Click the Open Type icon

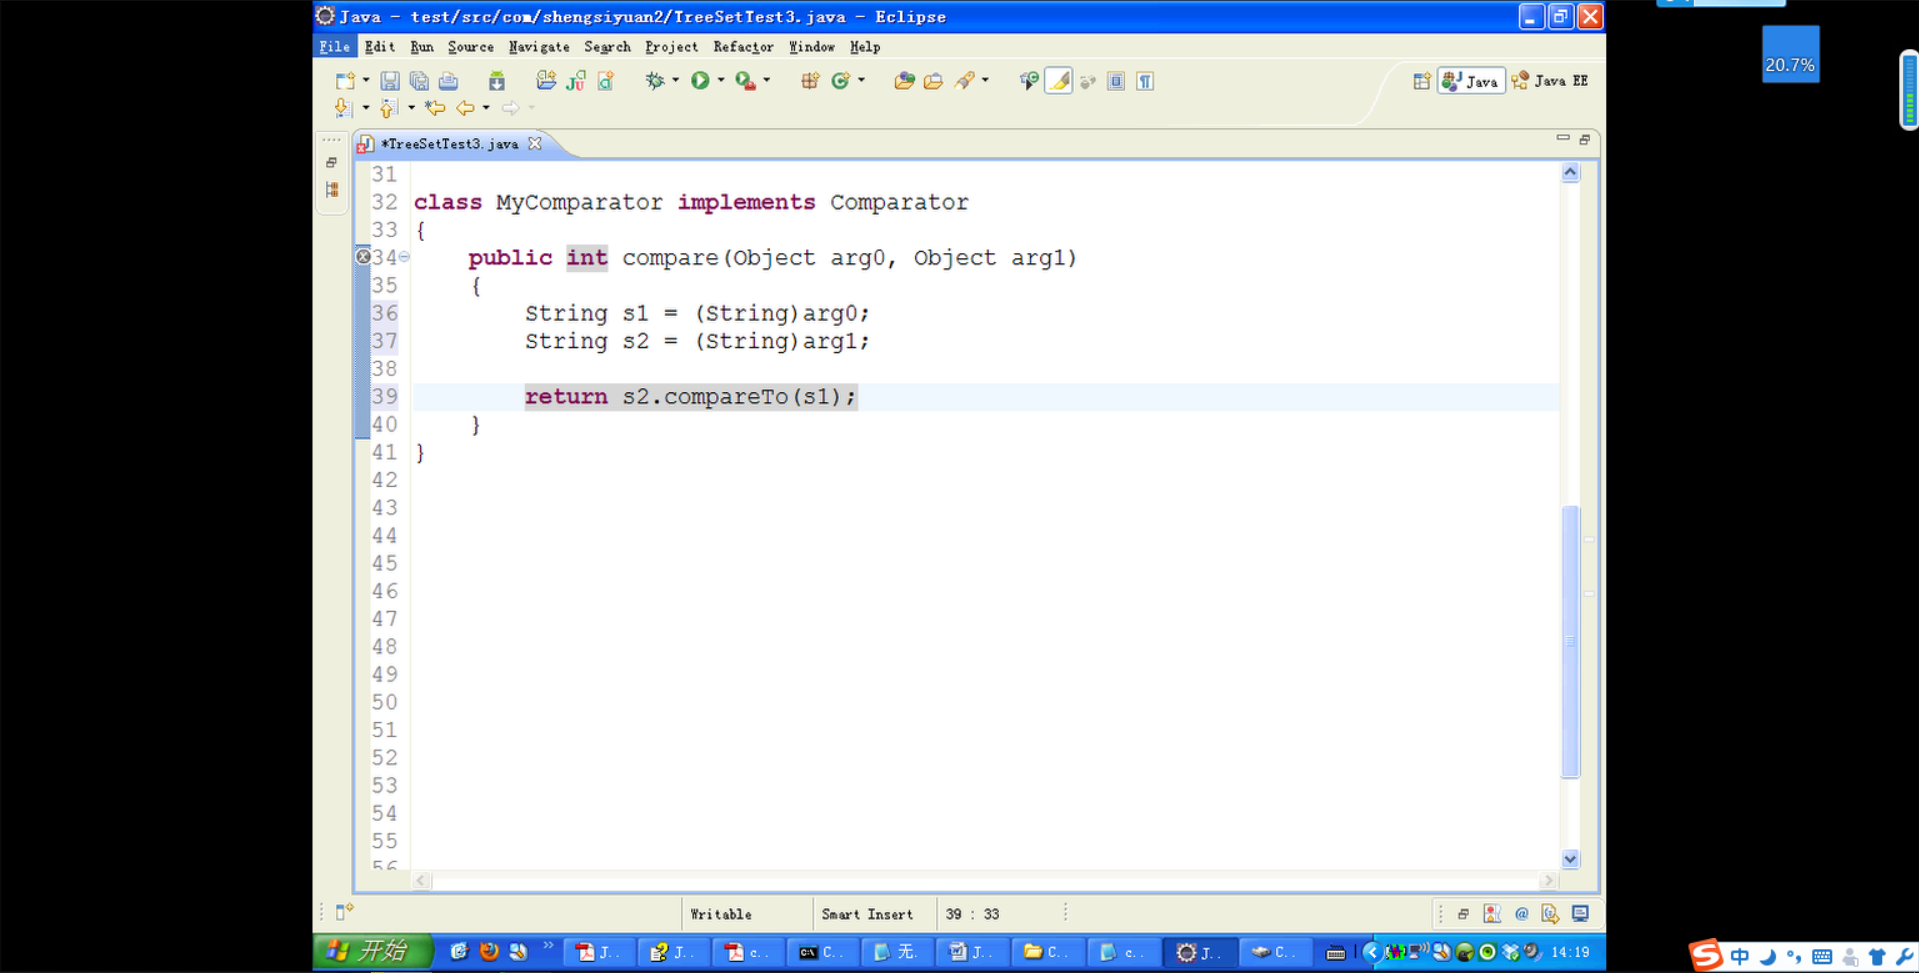(x=904, y=81)
